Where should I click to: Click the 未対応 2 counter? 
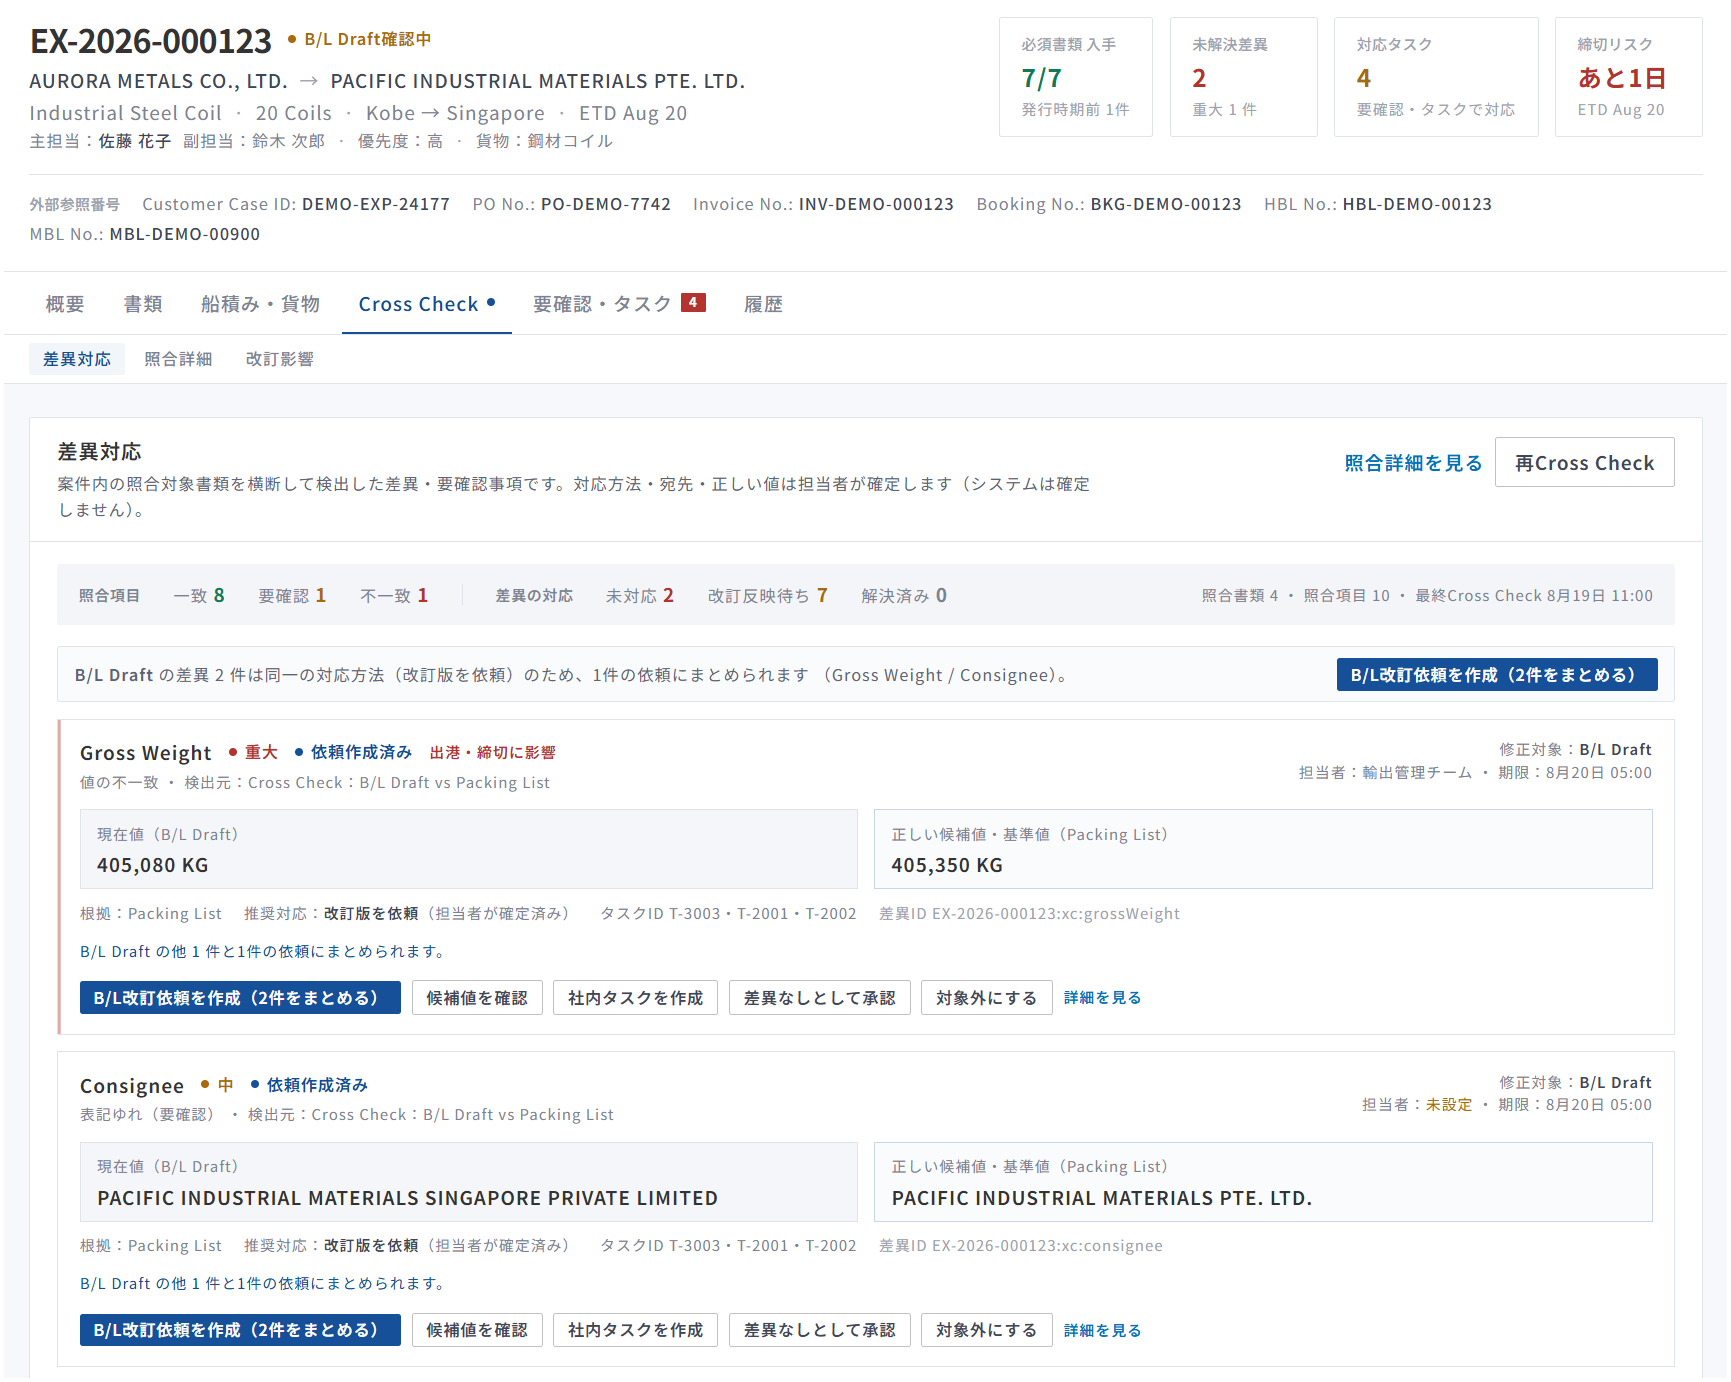[x=640, y=596]
